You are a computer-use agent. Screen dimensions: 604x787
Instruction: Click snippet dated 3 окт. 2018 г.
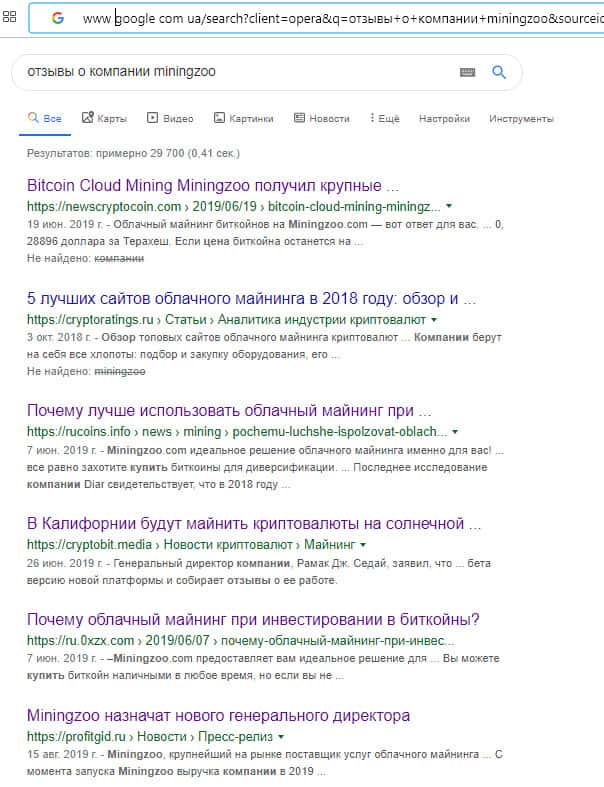click(x=264, y=346)
